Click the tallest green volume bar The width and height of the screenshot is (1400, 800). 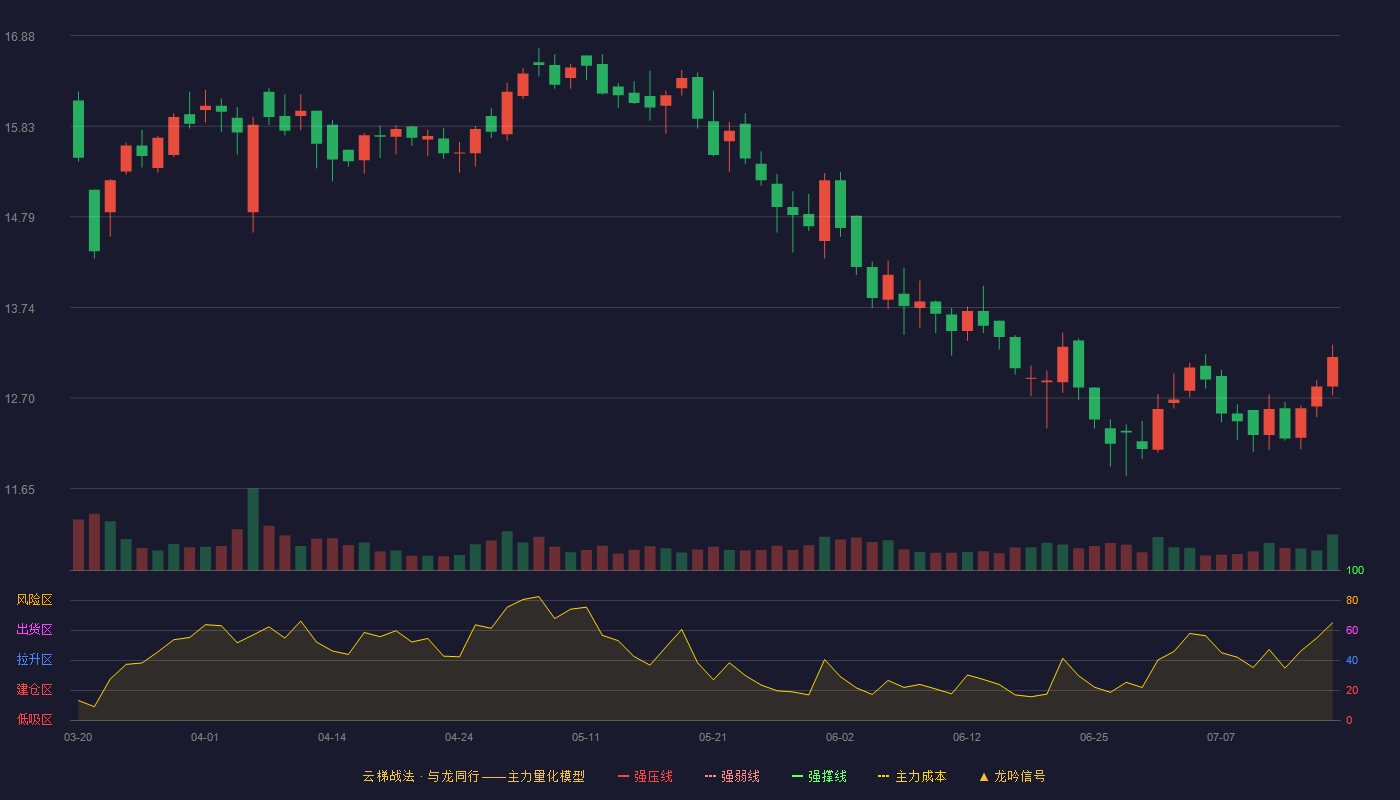pyautogui.click(x=253, y=529)
